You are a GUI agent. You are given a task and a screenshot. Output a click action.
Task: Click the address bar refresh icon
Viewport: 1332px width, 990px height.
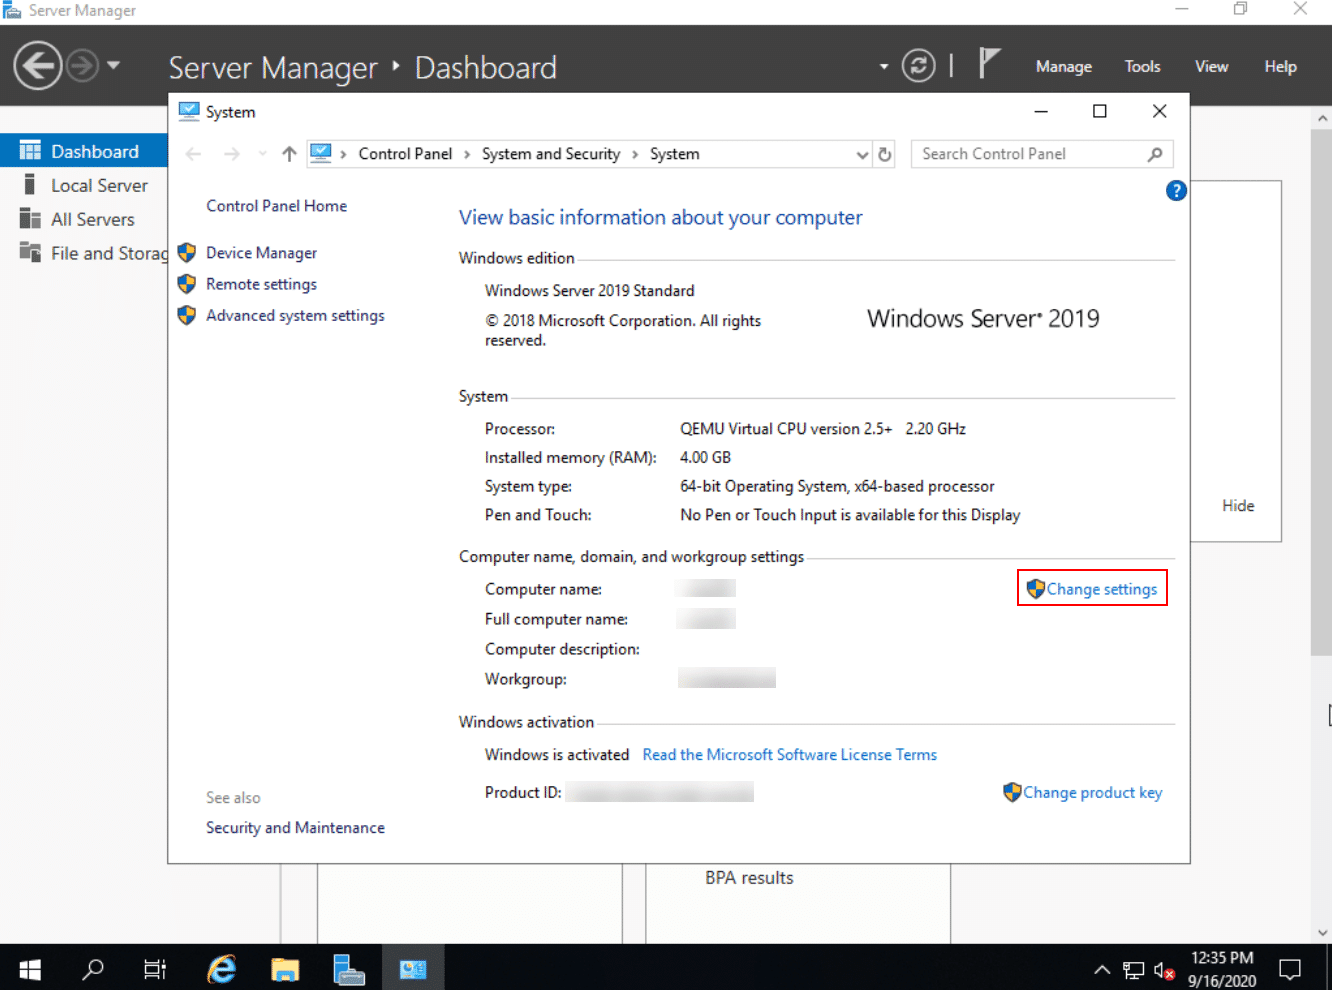885,154
